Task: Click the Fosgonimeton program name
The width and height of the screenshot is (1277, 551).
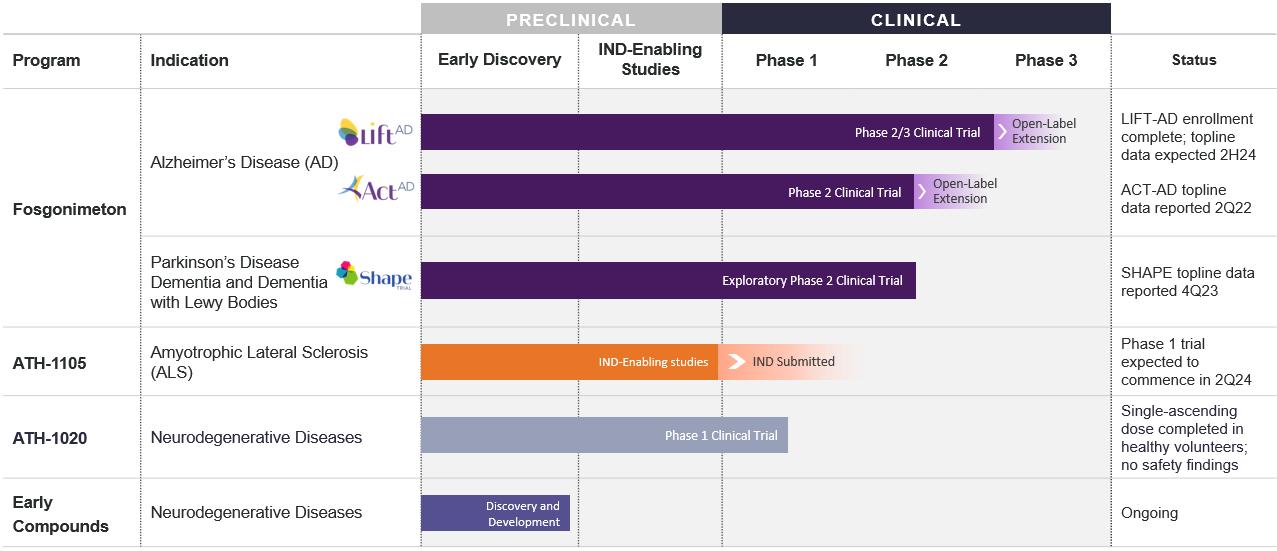Action: click(69, 209)
